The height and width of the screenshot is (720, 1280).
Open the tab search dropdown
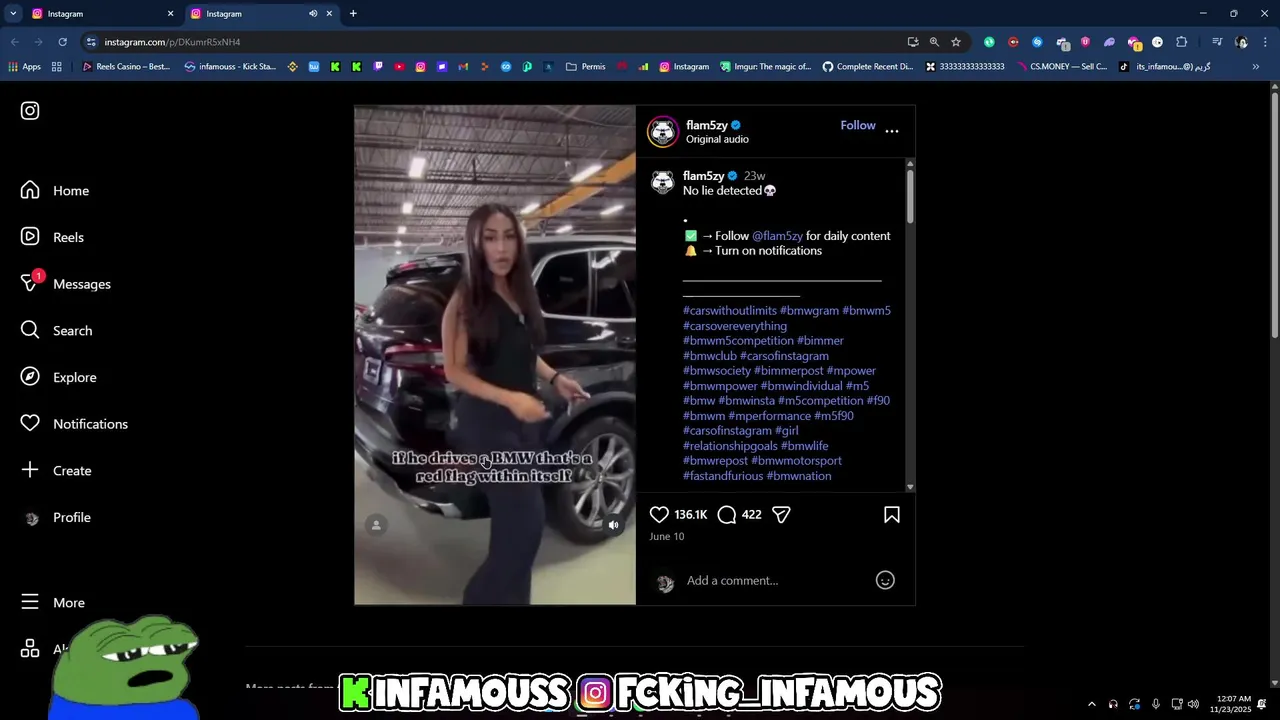pyautogui.click(x=13, y=14)
